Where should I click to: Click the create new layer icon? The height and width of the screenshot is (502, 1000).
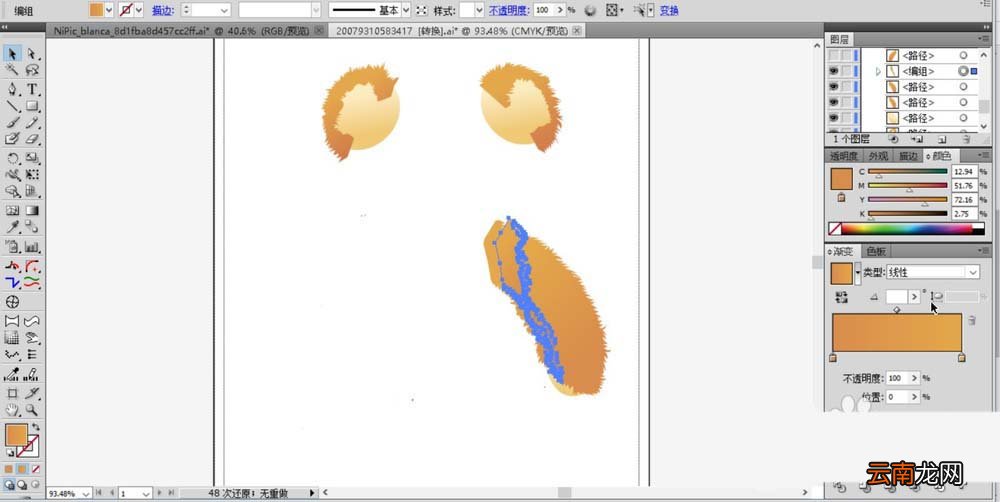click(942, 138)
